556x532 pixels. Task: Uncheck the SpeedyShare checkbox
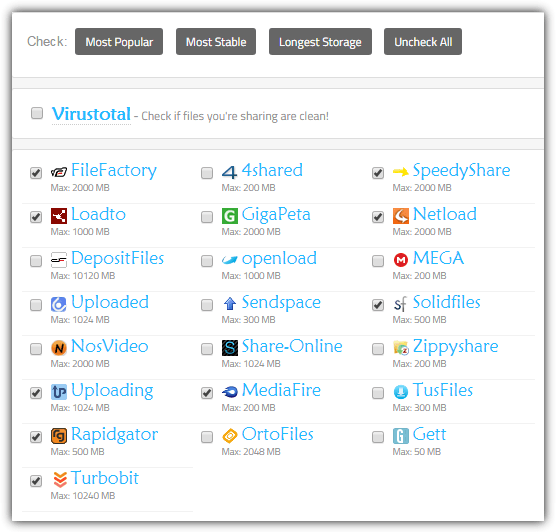(378, 173)
